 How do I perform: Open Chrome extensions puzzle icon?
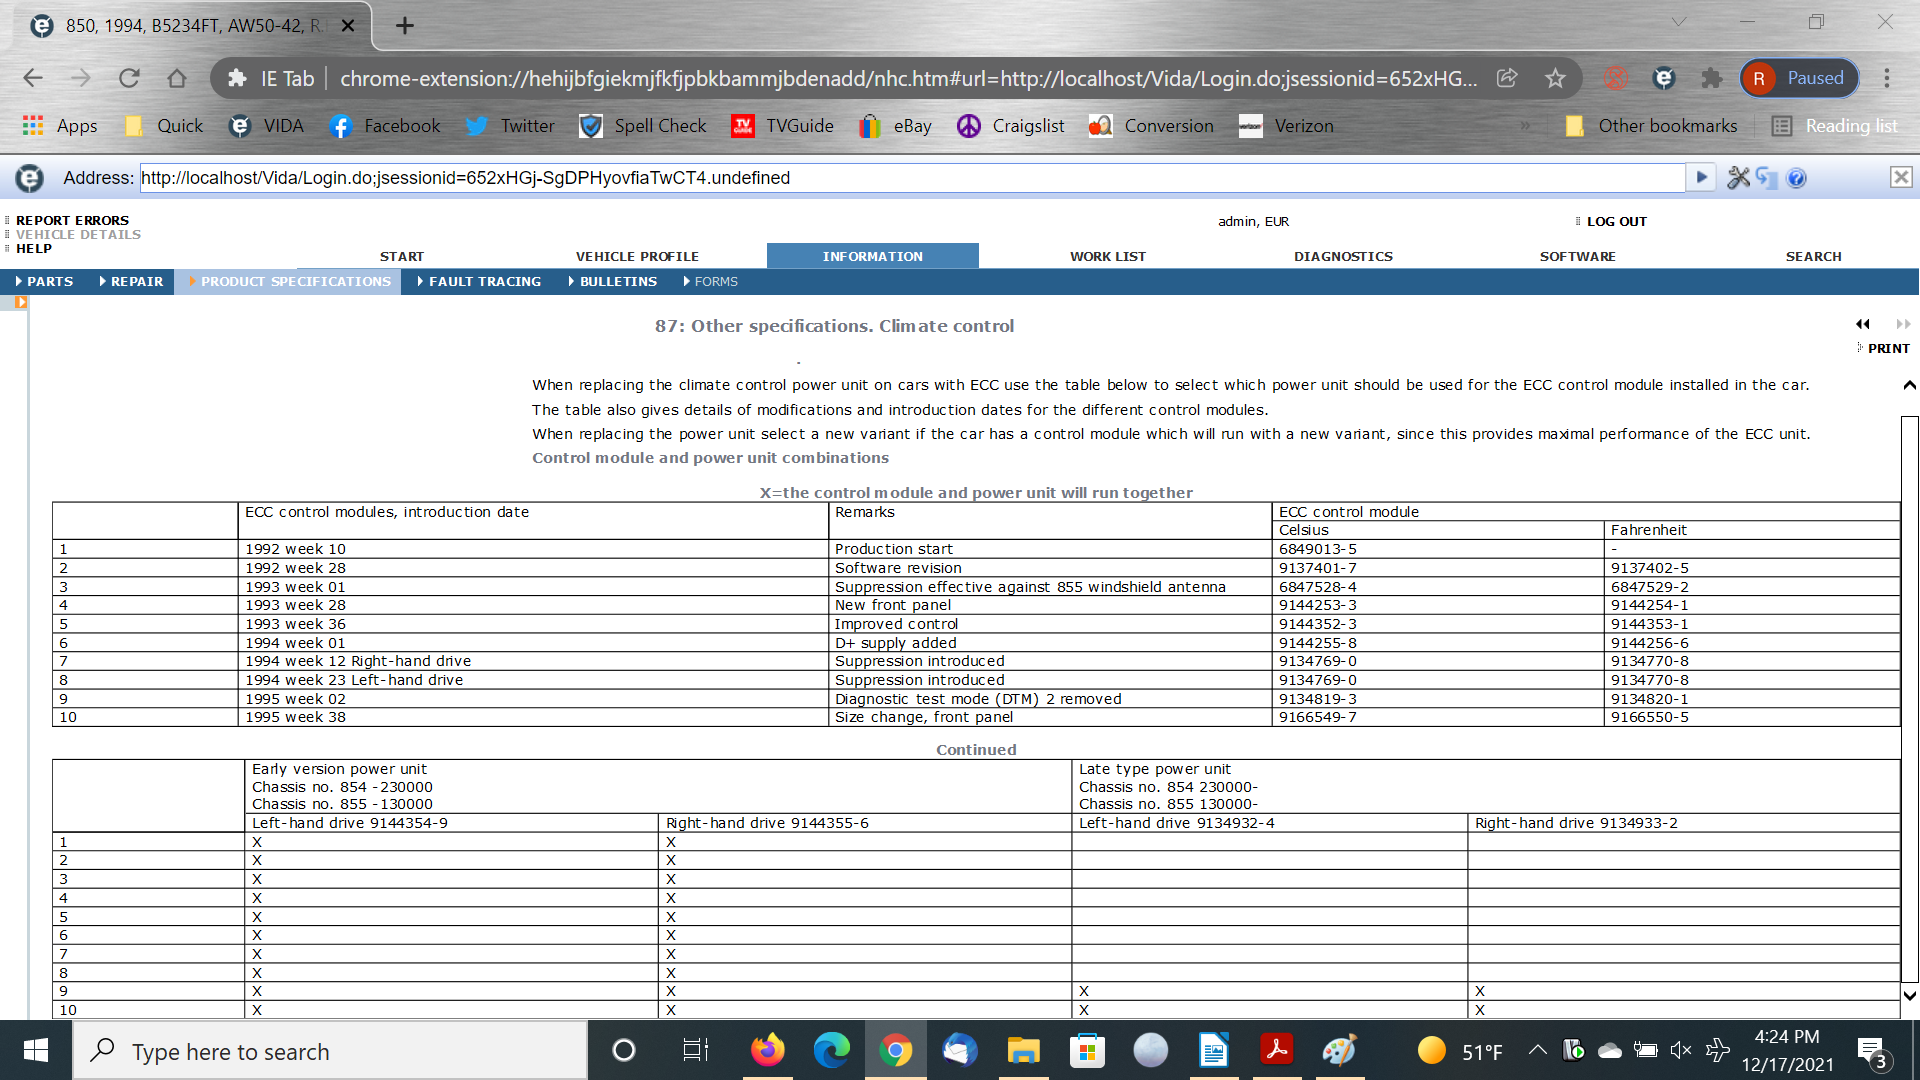point(1712,78)
